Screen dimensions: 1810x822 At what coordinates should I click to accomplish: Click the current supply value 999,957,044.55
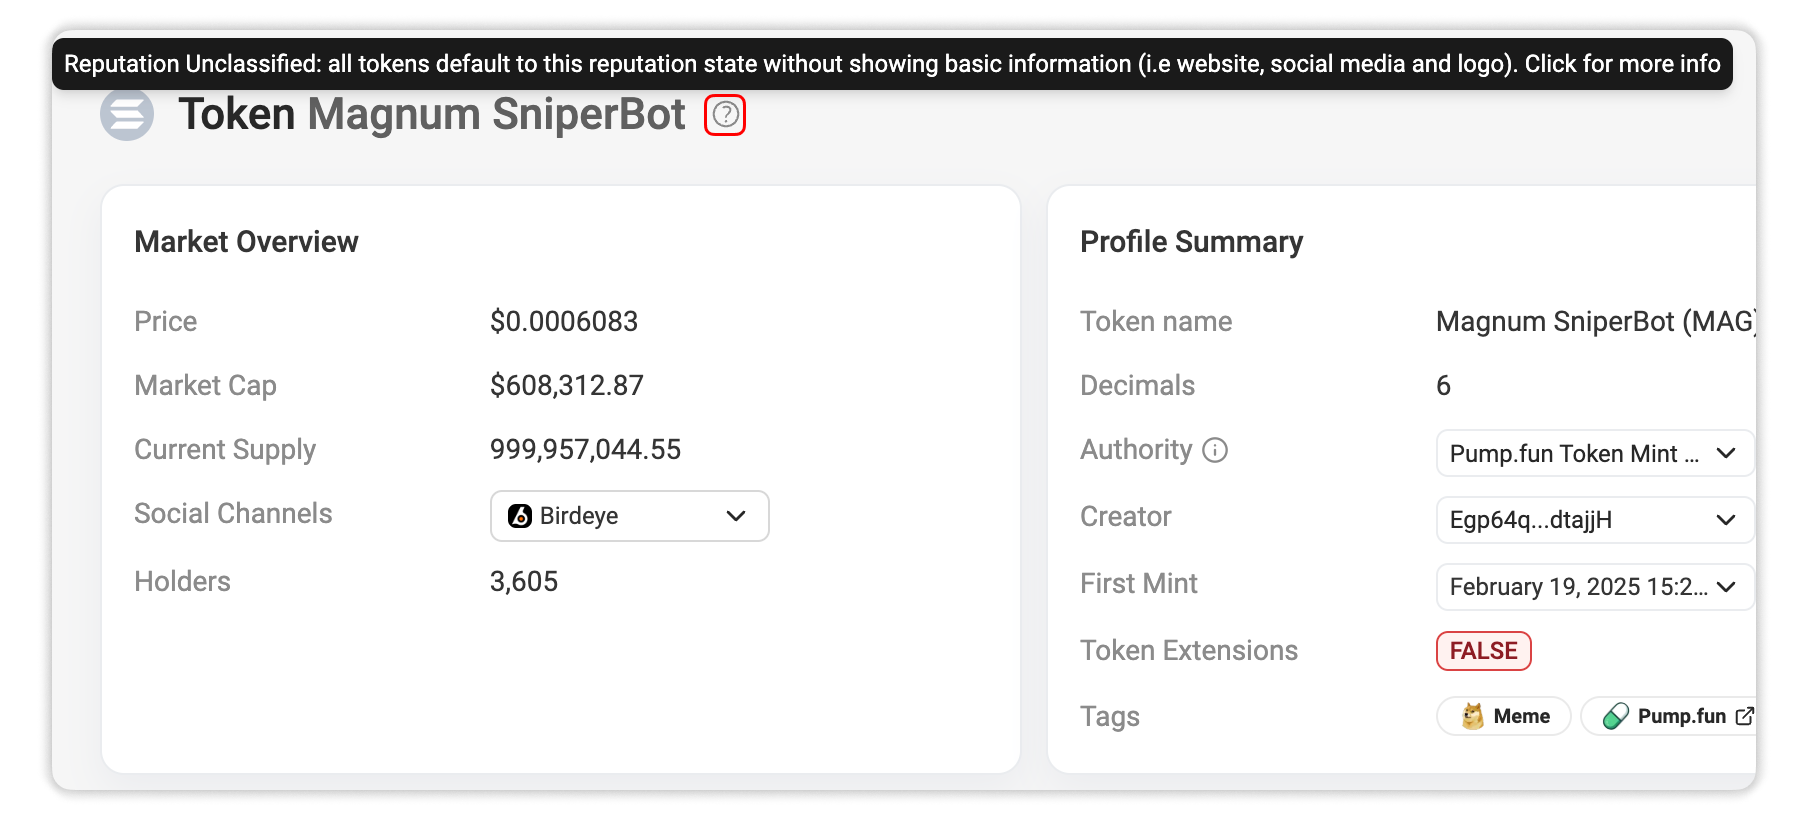click(x=585, y=449)
